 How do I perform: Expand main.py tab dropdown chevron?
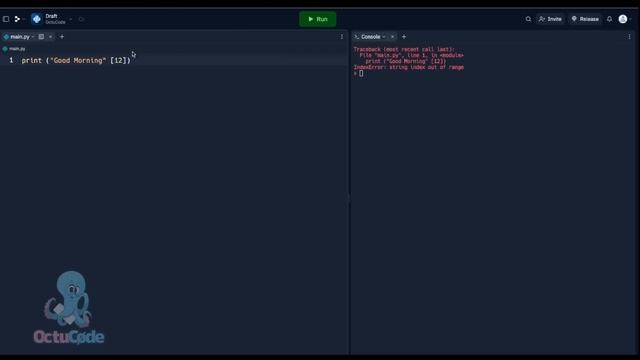(33, 37)
